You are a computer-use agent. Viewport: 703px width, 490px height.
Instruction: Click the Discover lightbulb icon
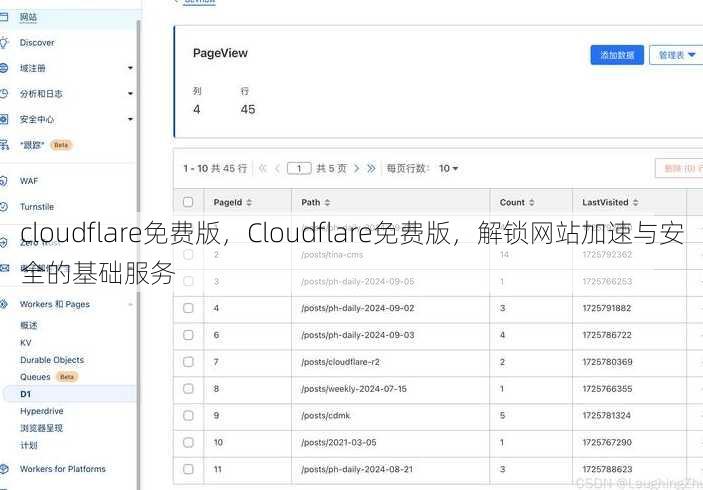4,43
